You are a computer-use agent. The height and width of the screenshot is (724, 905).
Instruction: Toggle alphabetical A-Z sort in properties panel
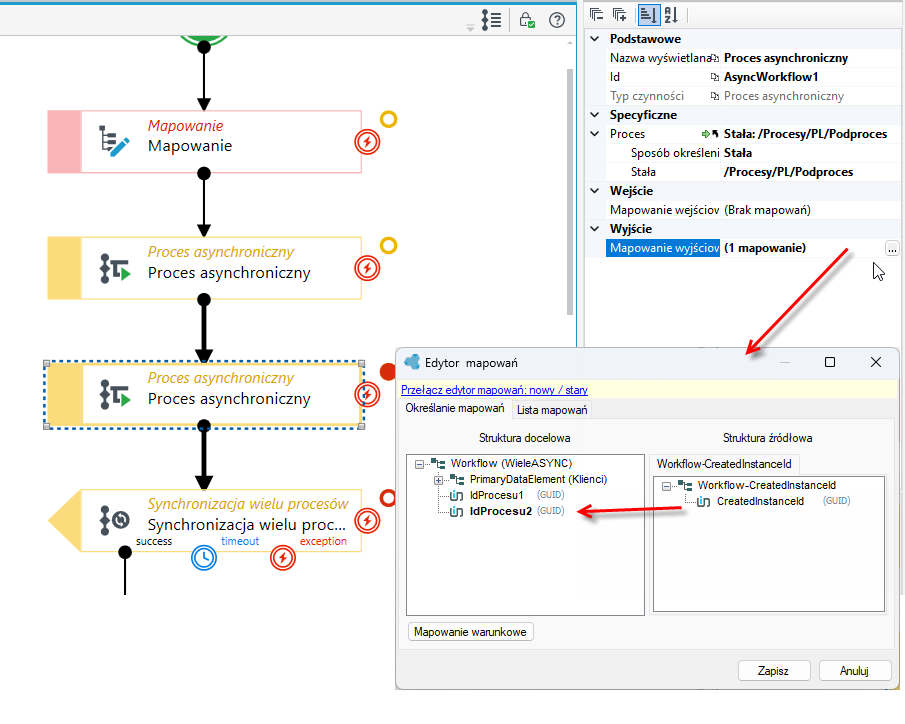[671, 14]
